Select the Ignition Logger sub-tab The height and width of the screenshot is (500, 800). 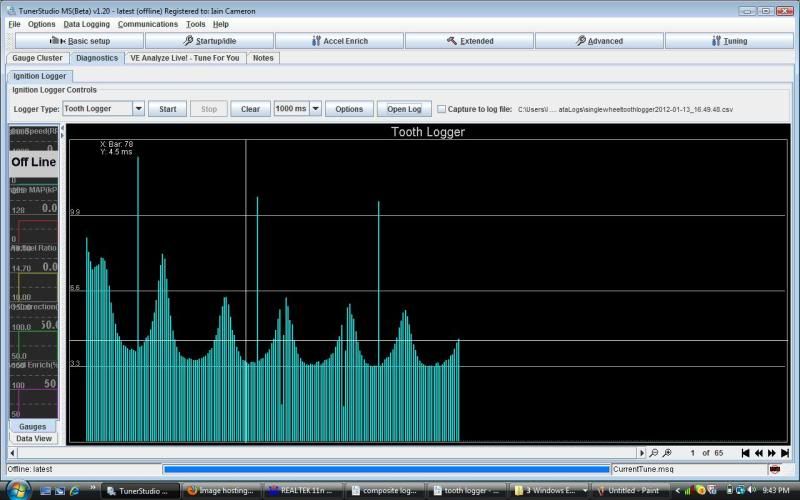[39, 76]
